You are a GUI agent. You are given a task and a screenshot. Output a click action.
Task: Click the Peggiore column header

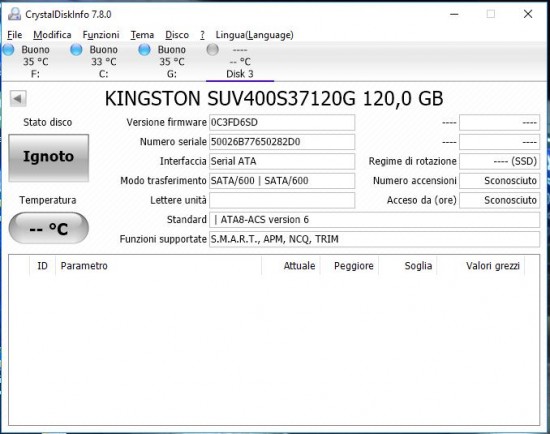pyautogui.click(x=349, y=266)
